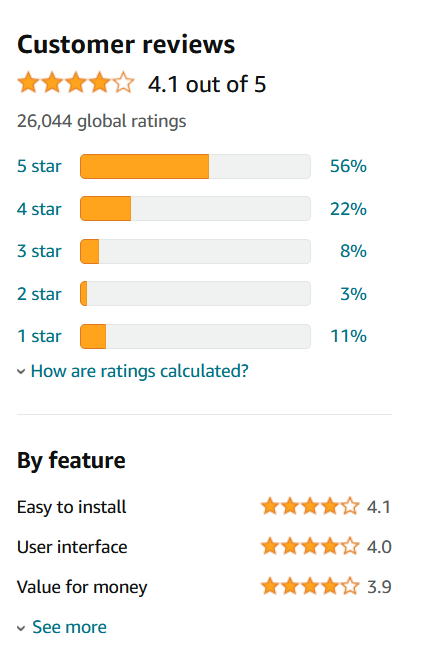This screenshot has height=651, width=421.
Task: Expand How are ratings calculated?
Action: pyautogui.click(x=140, y=371)
